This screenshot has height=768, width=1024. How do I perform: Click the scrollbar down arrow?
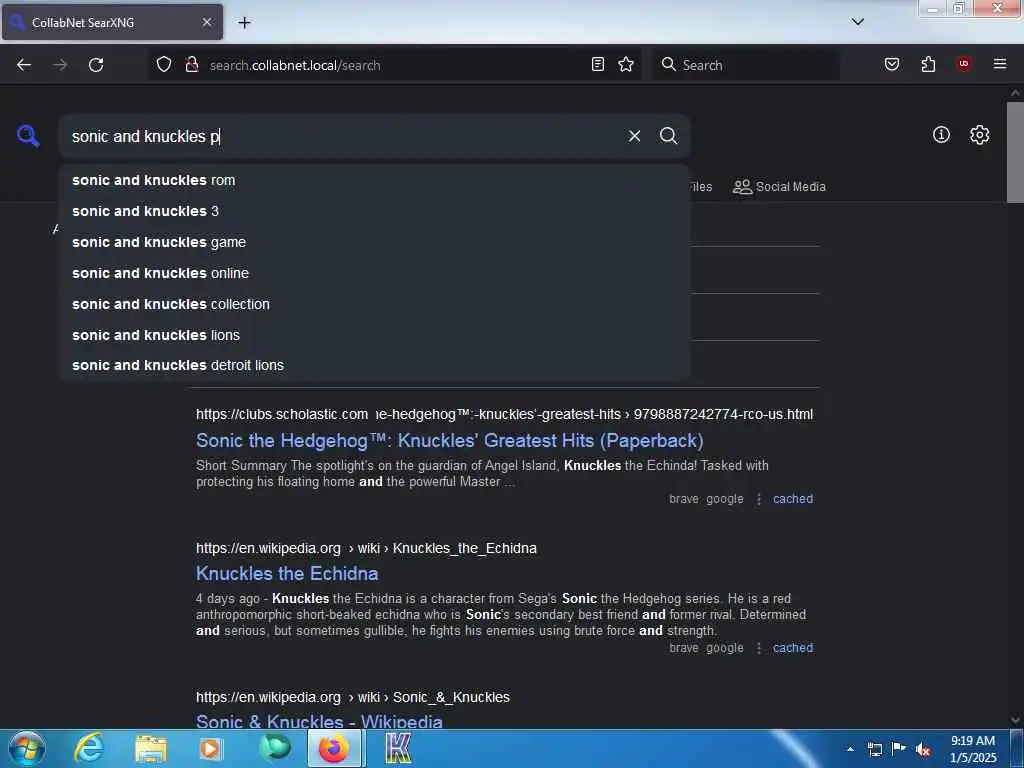coord(1015,720)
